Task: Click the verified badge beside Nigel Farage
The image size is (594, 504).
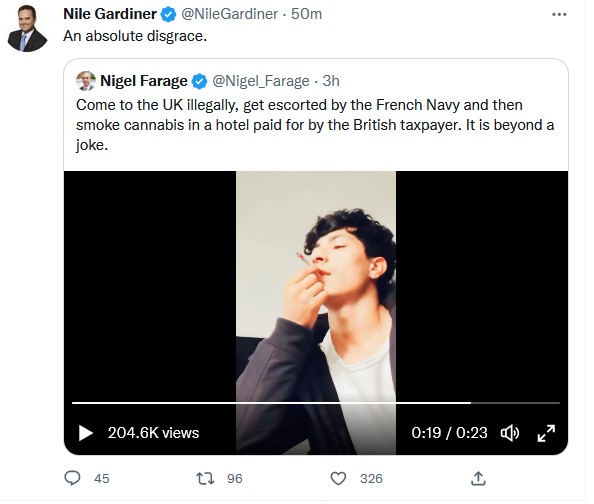Action: tap(200, 81)
